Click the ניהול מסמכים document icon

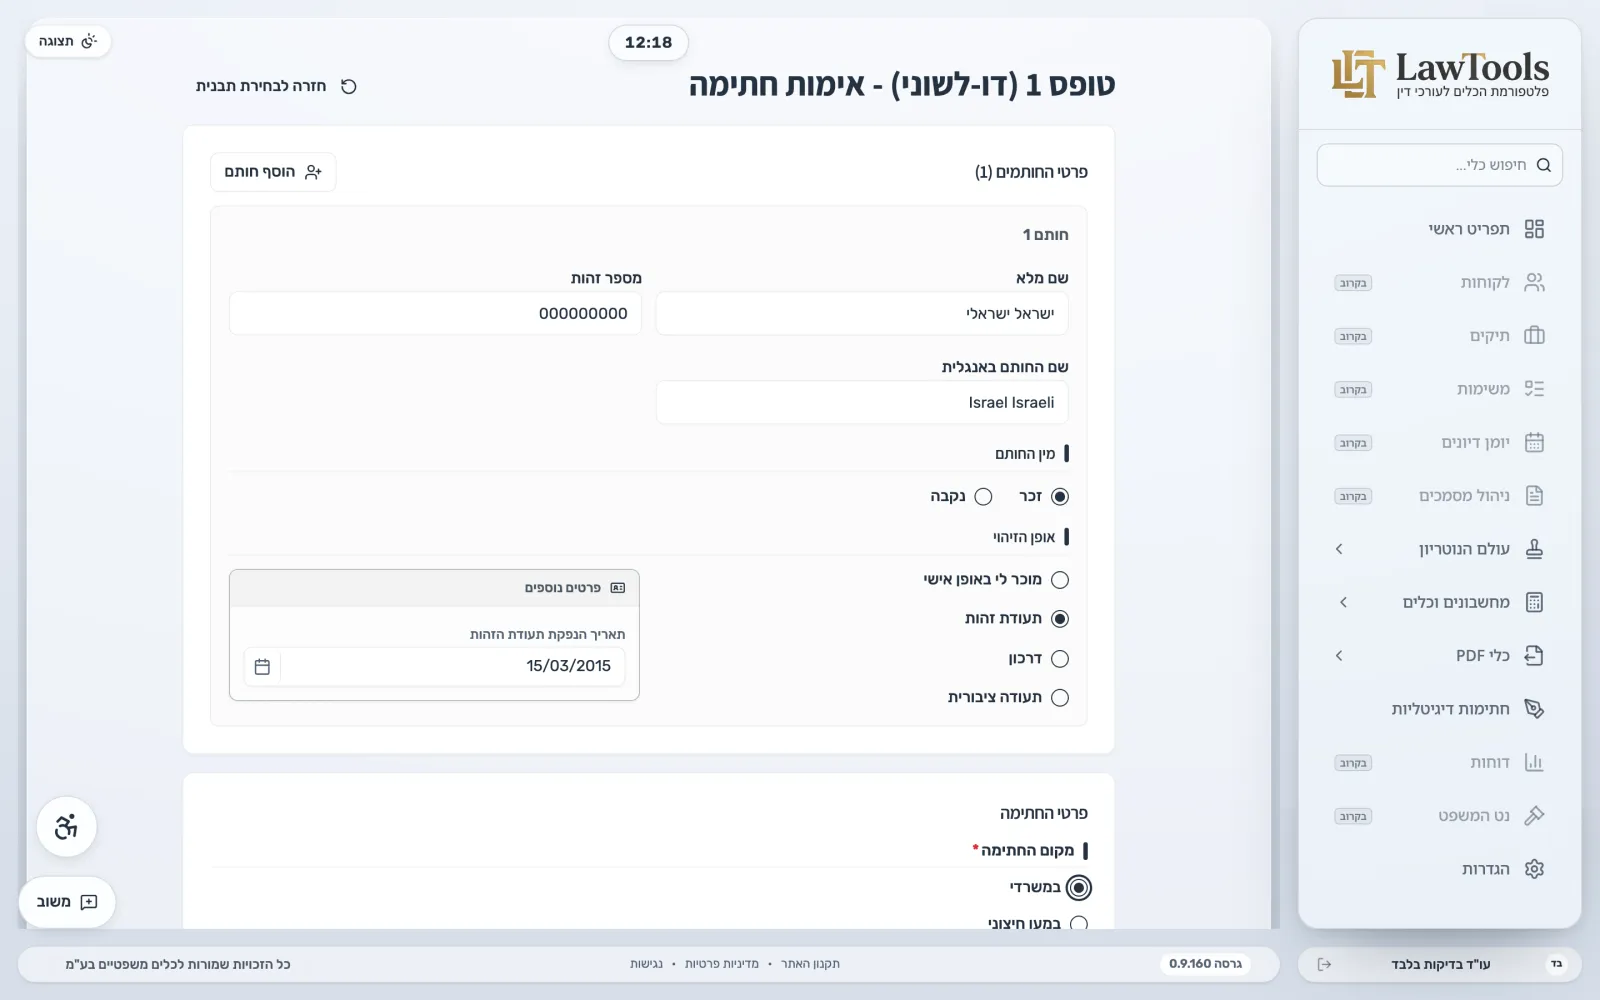point(1534,495)
